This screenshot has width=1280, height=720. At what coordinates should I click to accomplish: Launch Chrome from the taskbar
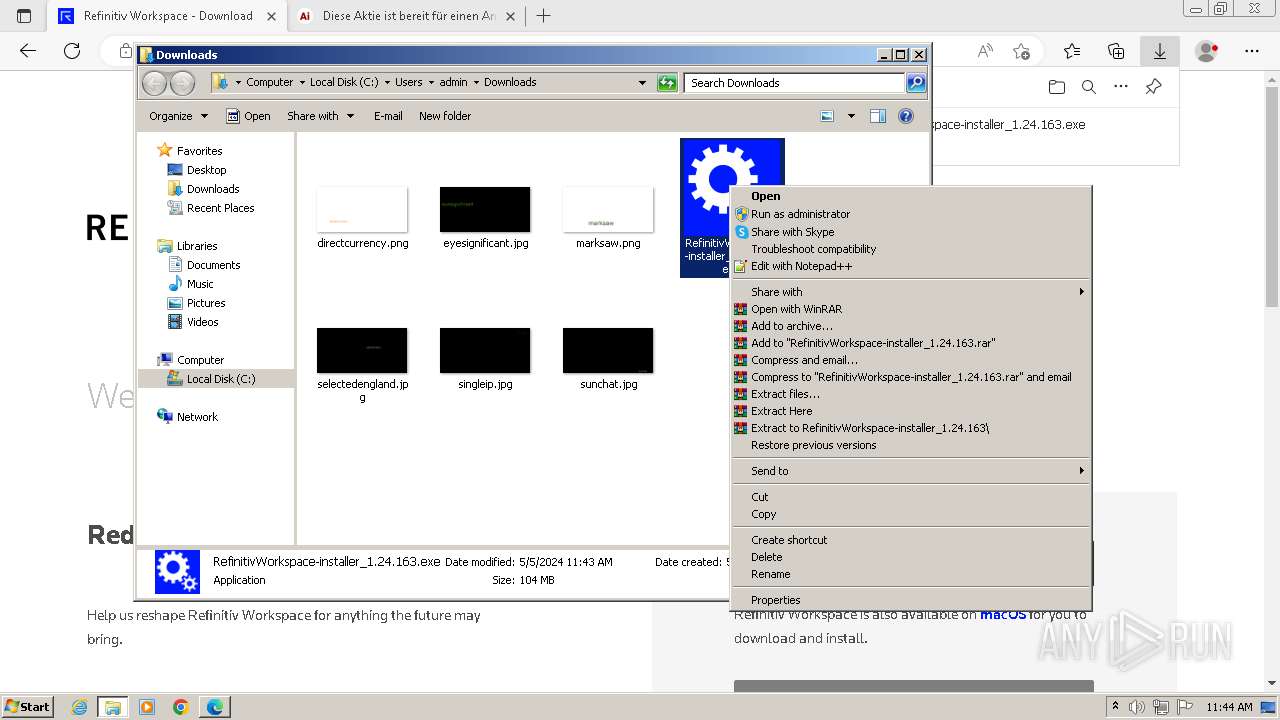pyautogui.click(x=181, y=707)
